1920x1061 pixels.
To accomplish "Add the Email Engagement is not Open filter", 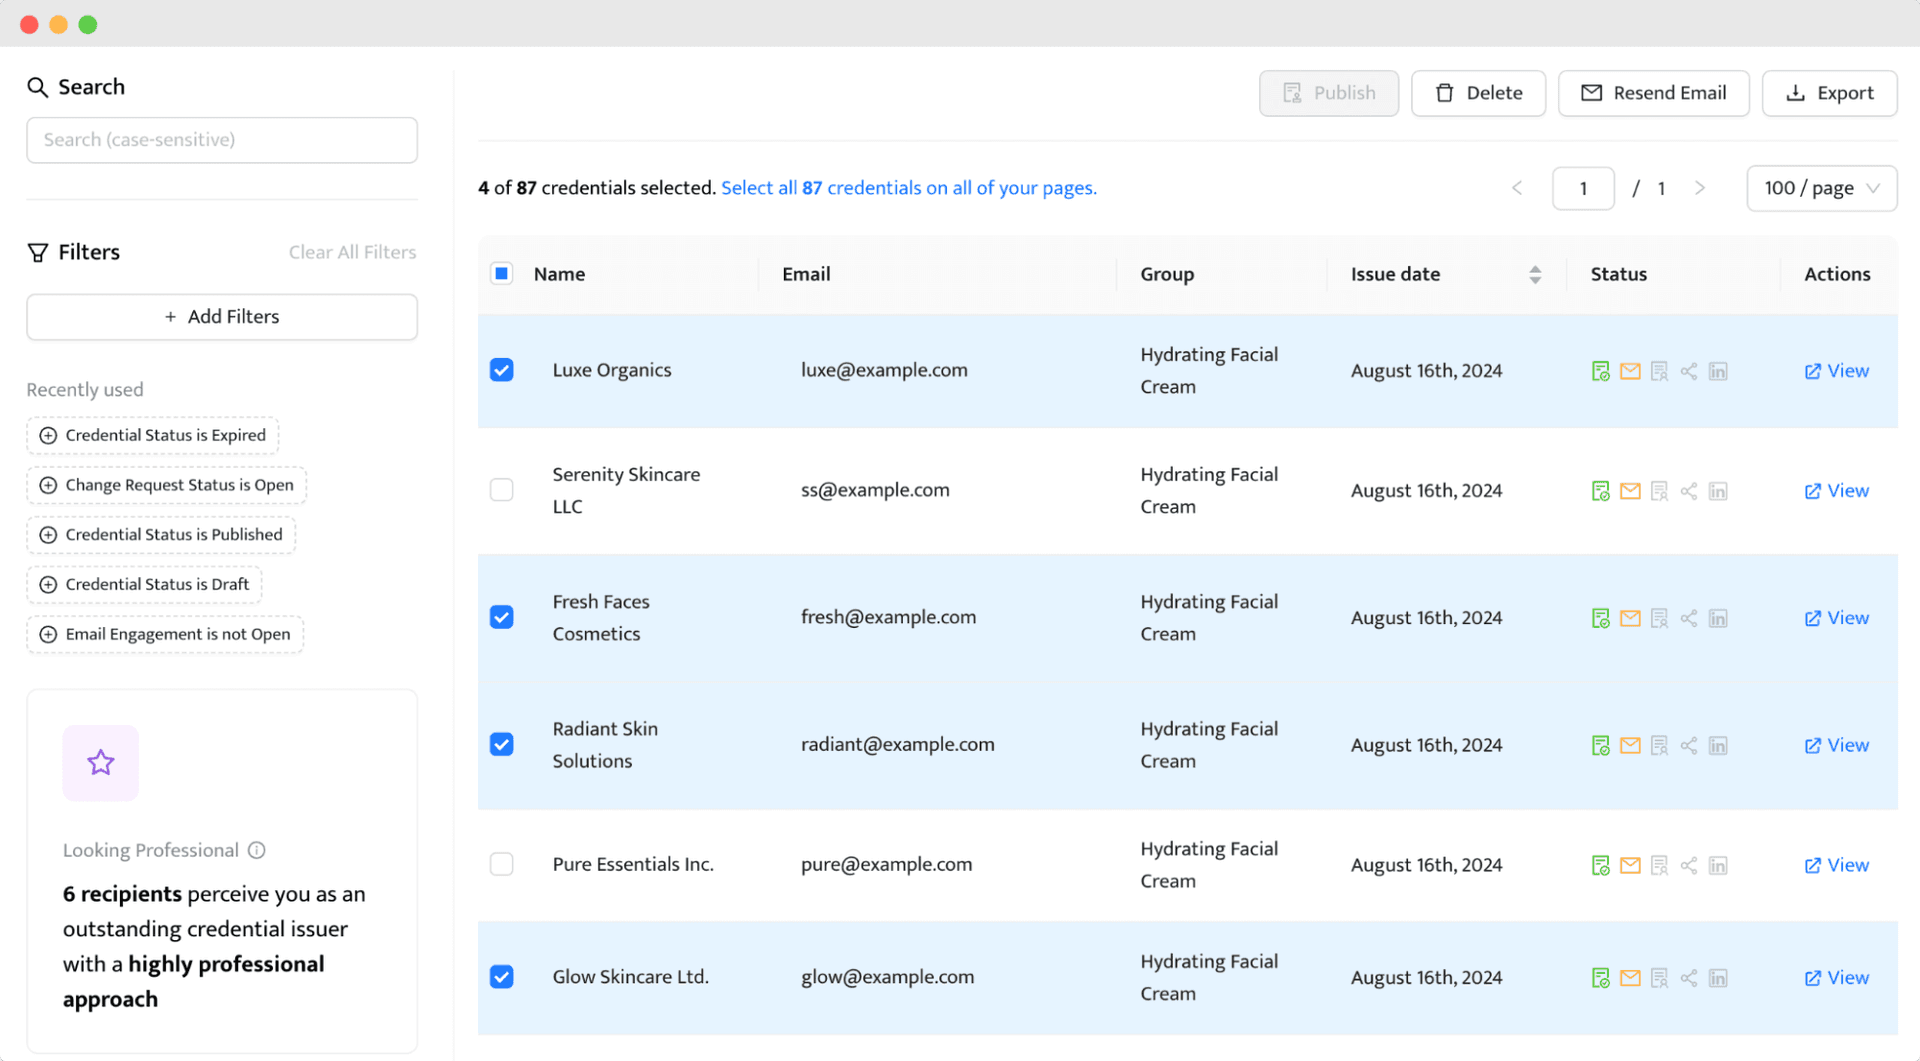I will click(164, 634).
